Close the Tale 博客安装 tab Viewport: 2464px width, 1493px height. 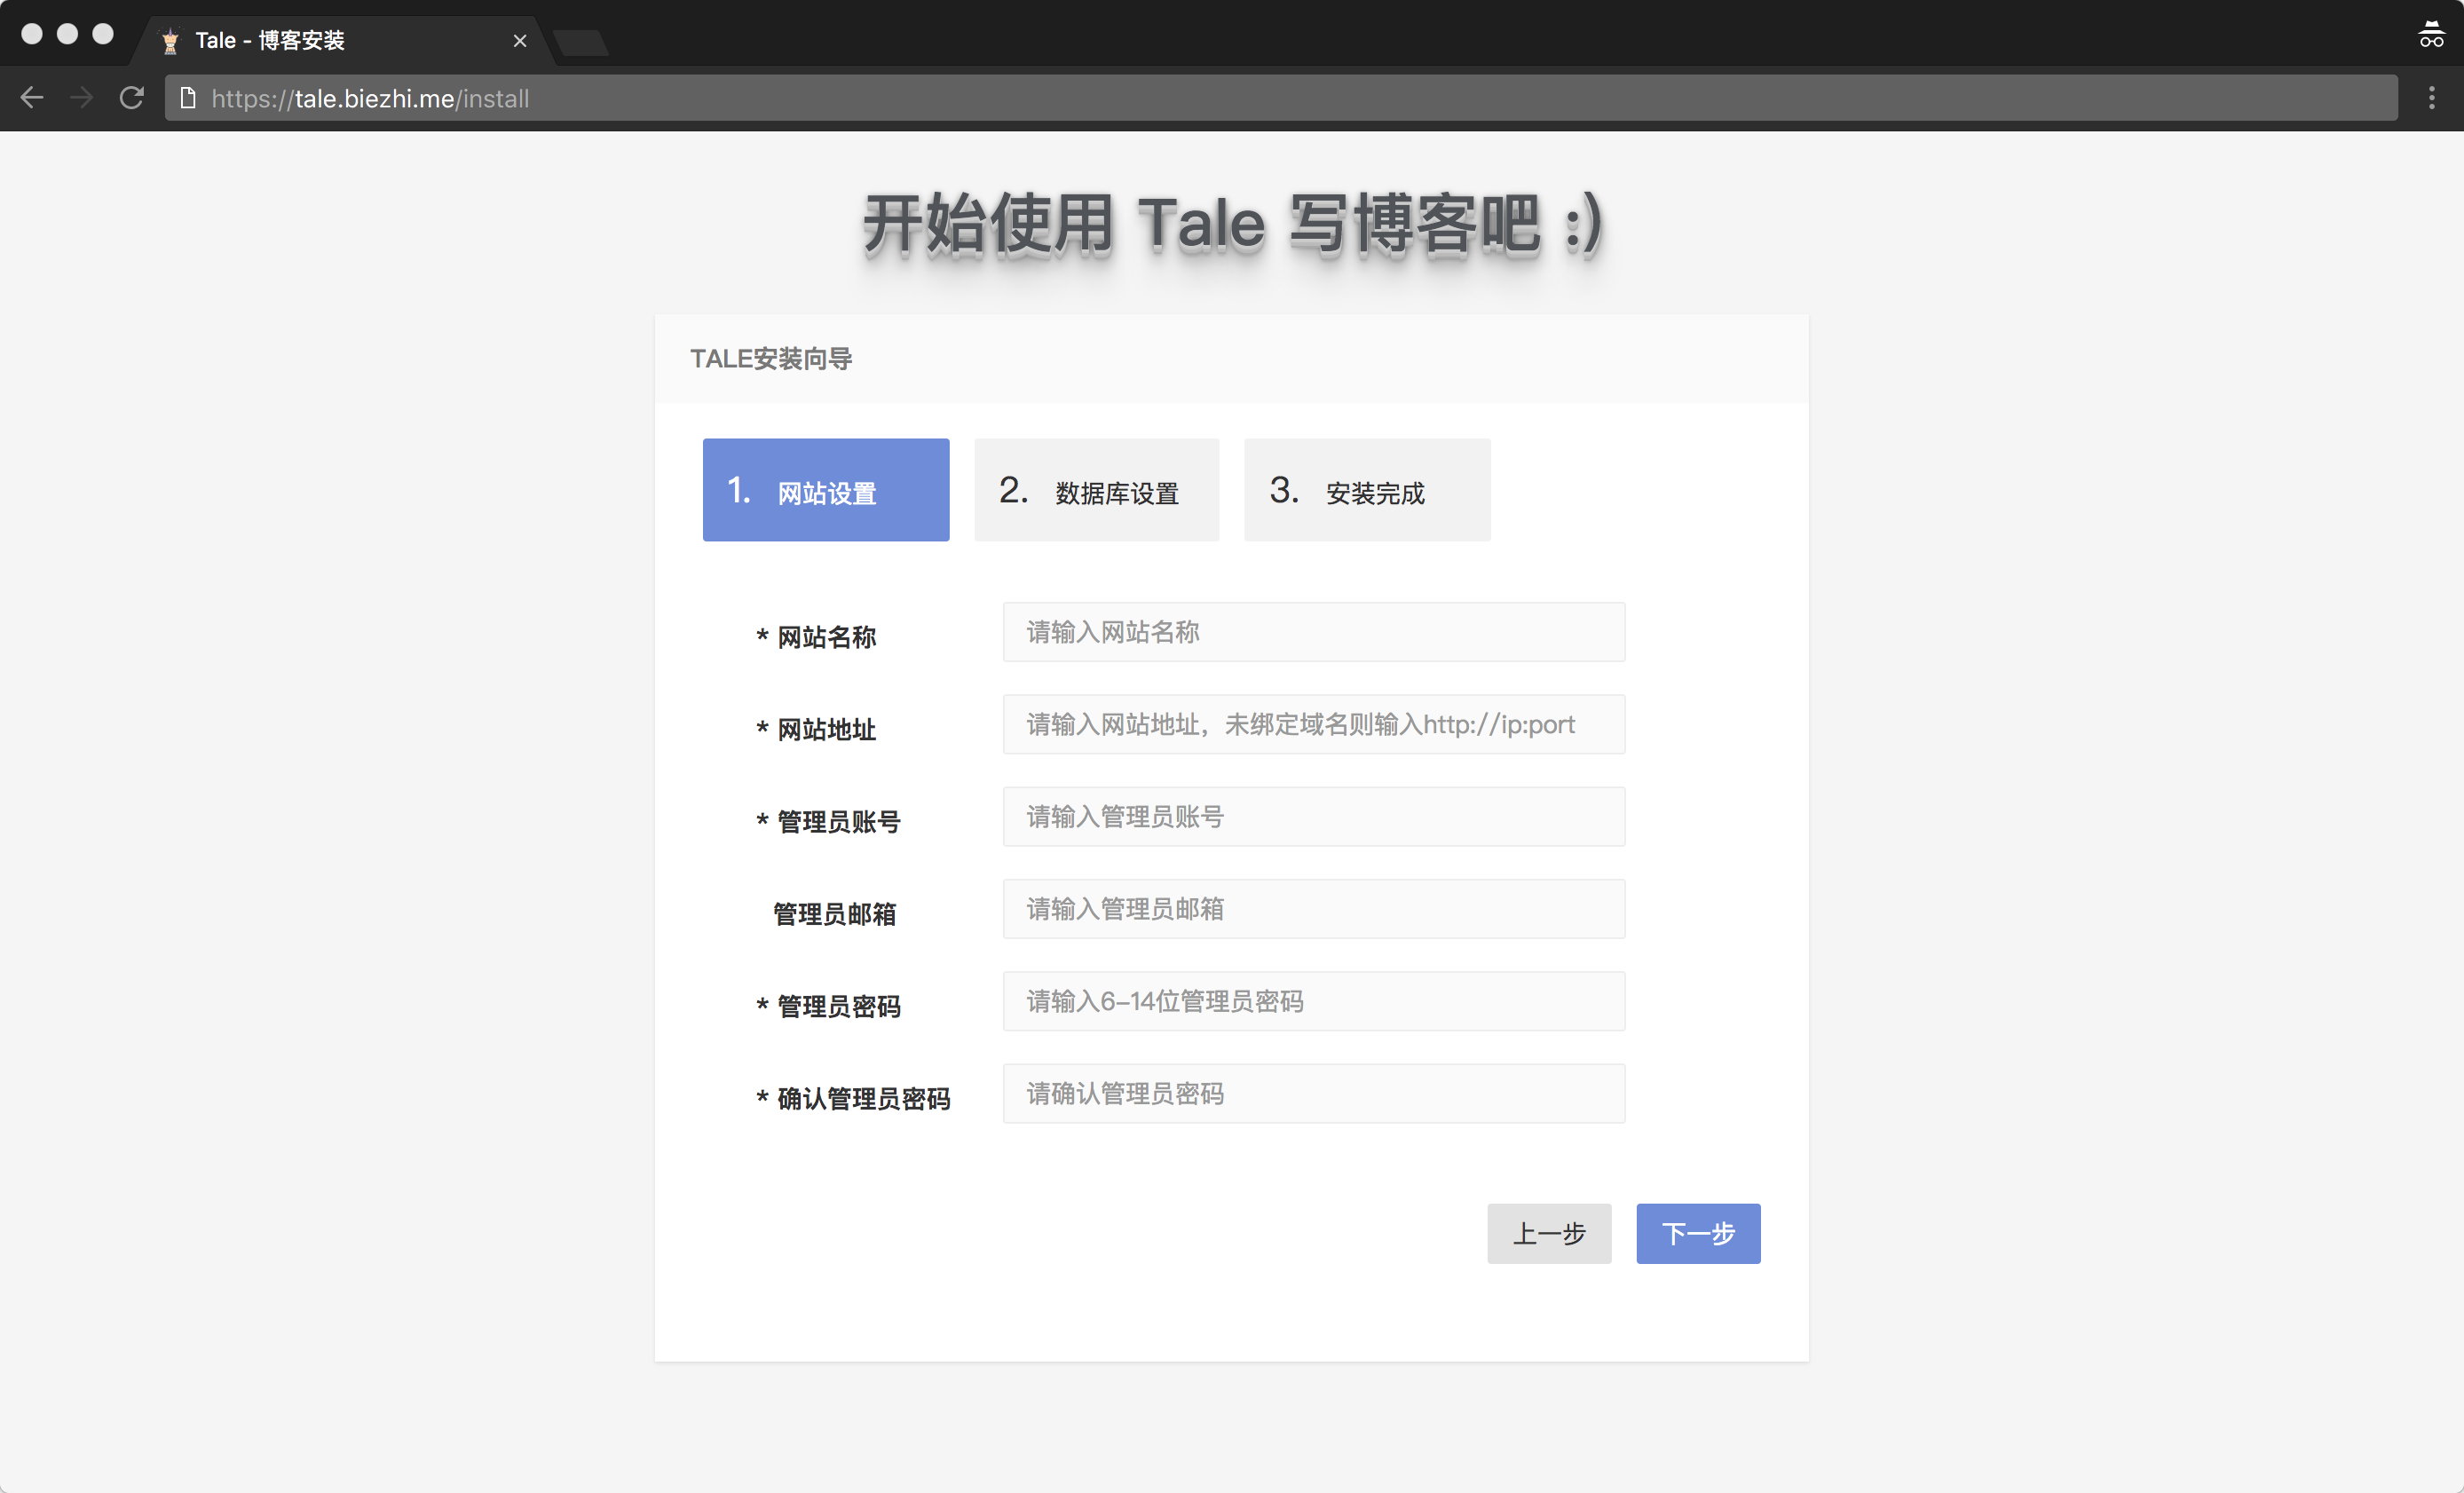[520, 41]
